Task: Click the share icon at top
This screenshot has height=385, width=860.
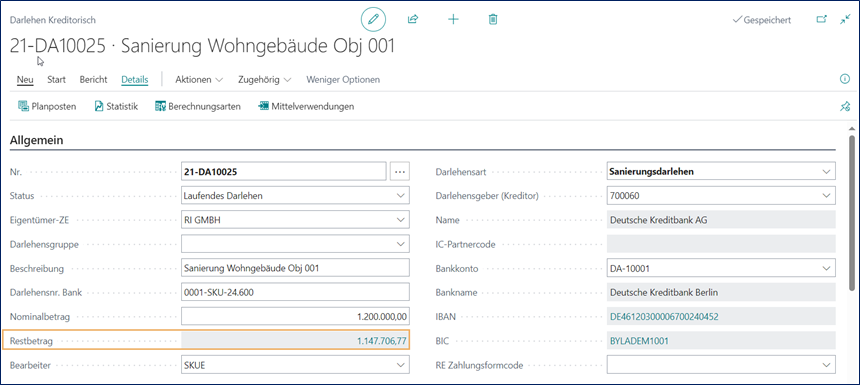Action: point(413,20)
